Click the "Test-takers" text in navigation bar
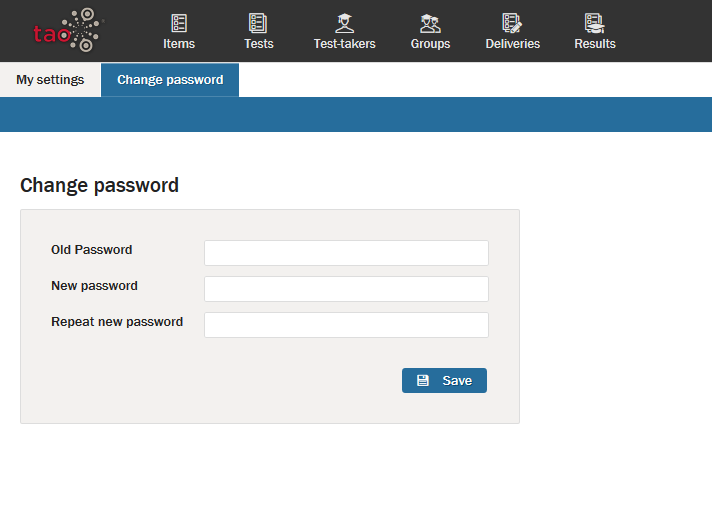 (344, 44)
